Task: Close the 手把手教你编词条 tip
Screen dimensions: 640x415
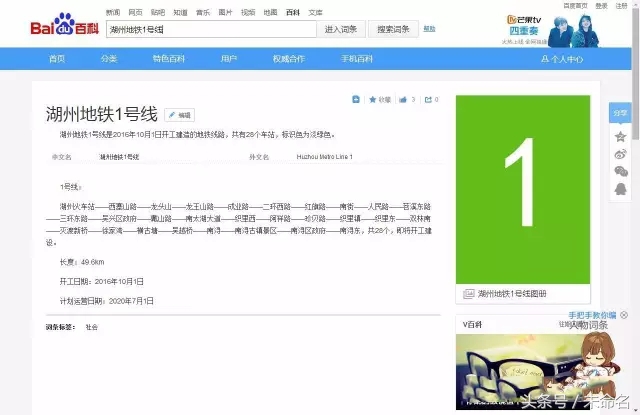Action: (624, 315)
